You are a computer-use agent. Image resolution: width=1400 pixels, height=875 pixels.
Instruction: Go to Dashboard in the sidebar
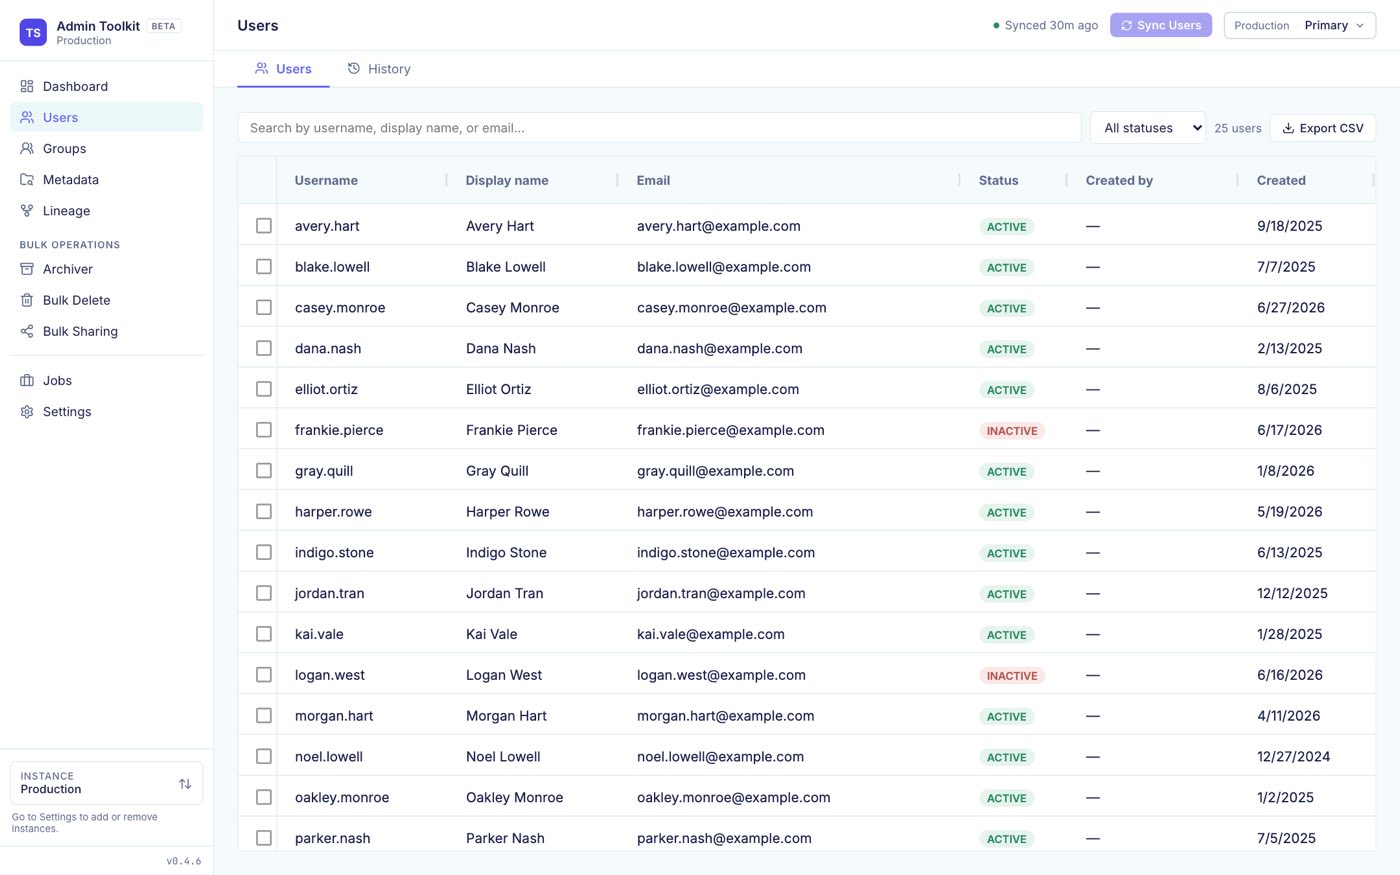106,86
